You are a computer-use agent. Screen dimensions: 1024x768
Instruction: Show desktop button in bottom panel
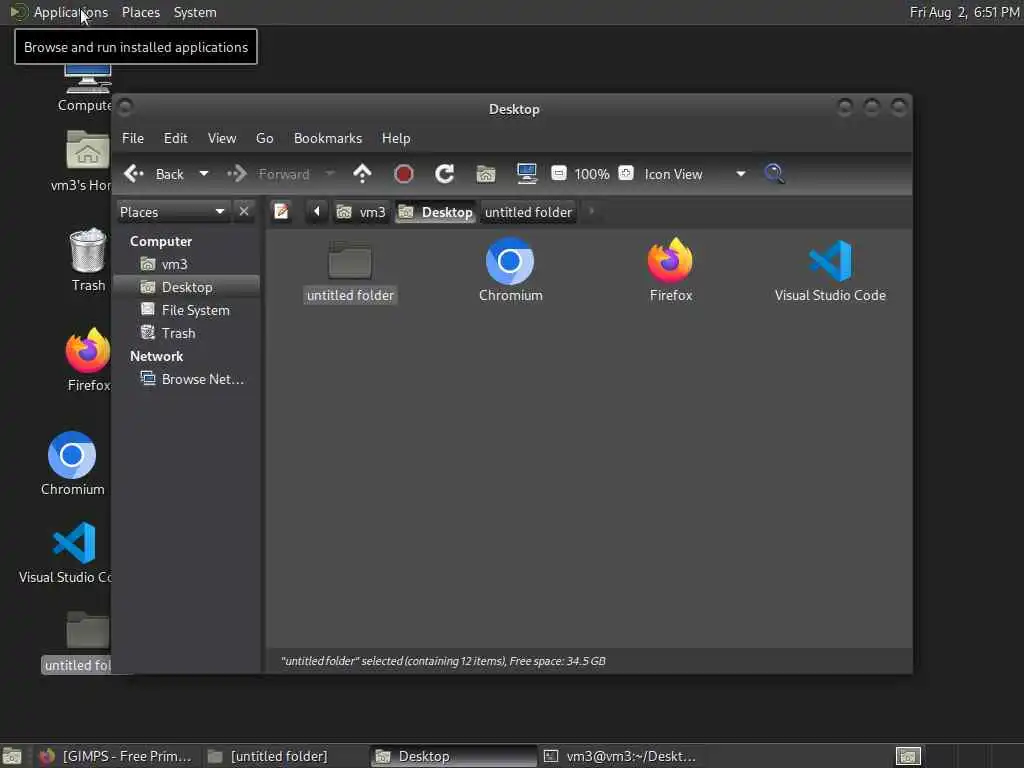pos(12,756)
